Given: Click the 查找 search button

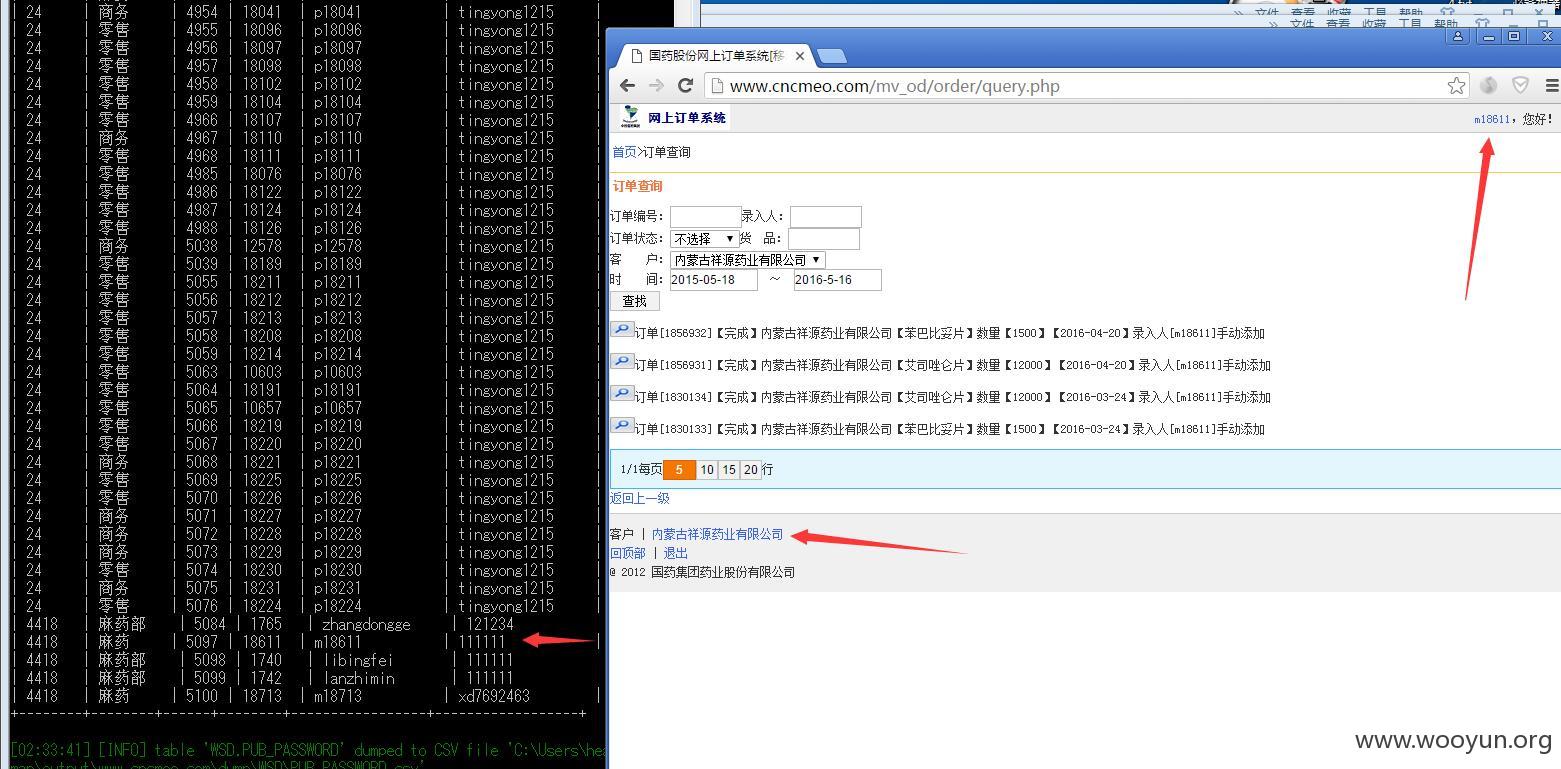Looking at the screenshot, I should (x=634, y=301).
